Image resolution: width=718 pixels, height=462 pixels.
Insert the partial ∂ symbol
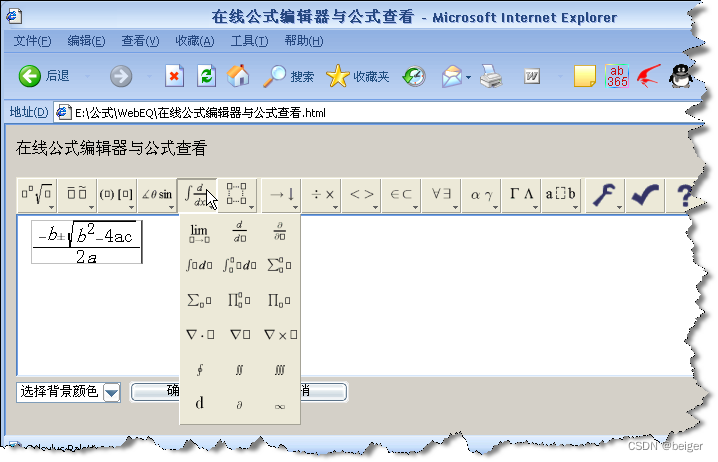(239, 405)
